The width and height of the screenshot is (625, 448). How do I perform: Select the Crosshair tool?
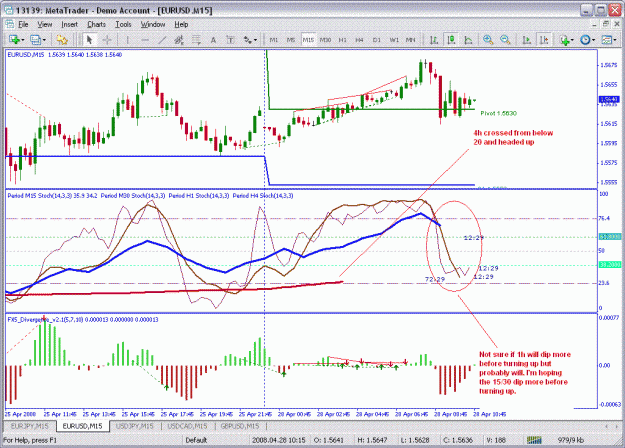tap(107, 40)
